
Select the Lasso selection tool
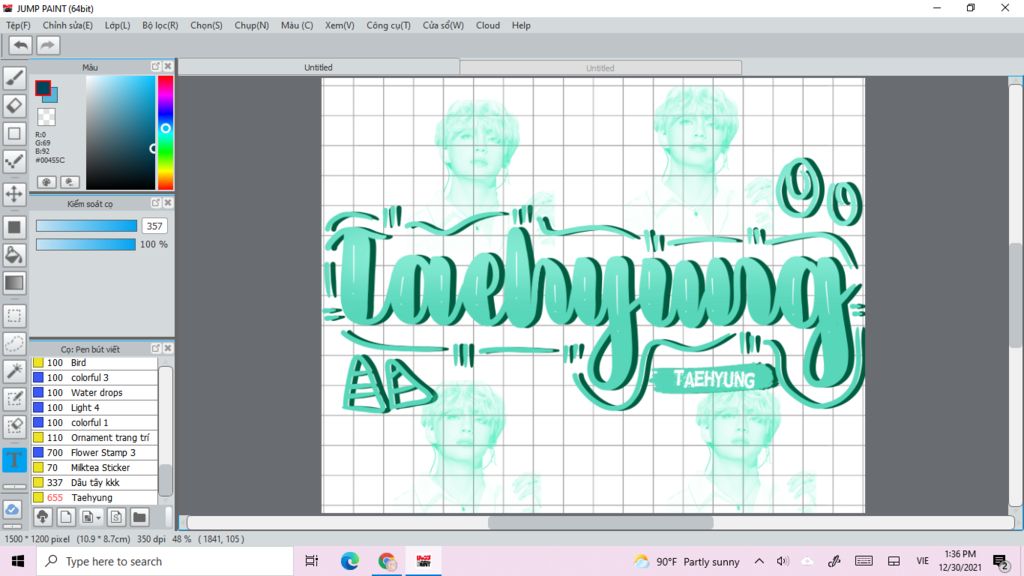click(14, 344)
